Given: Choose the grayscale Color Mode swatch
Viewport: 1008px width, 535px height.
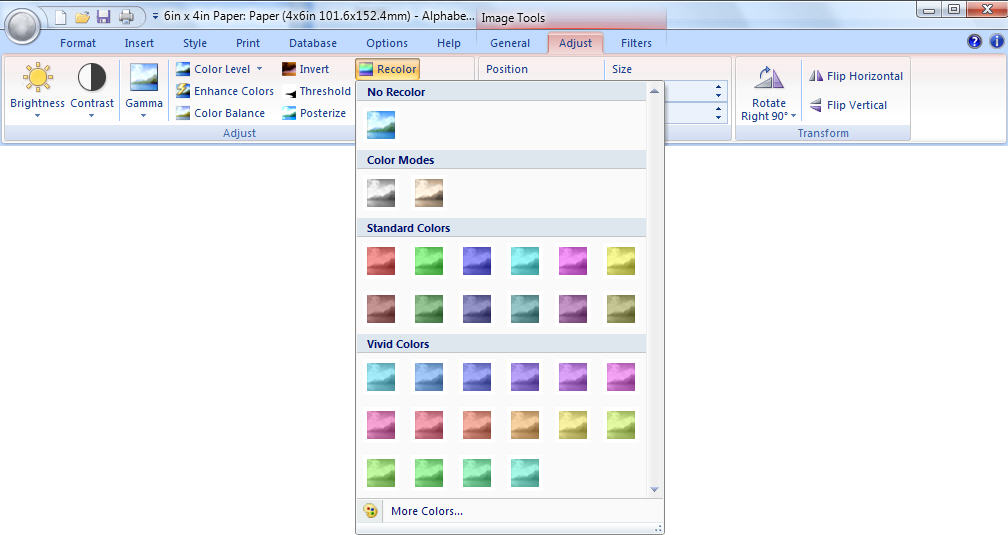Looking at the screenshot, I should [381, 193].
